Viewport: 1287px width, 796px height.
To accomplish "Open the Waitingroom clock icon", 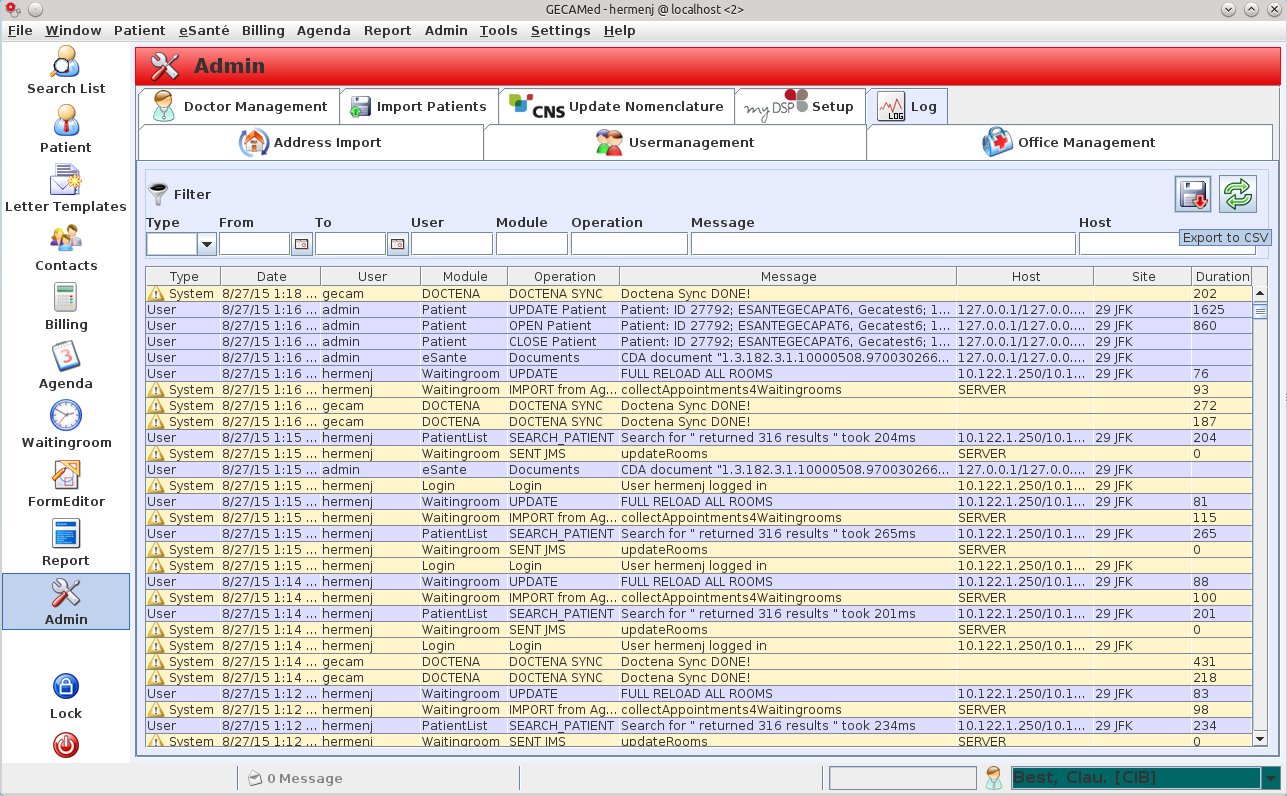I will [x=66, y=415].
